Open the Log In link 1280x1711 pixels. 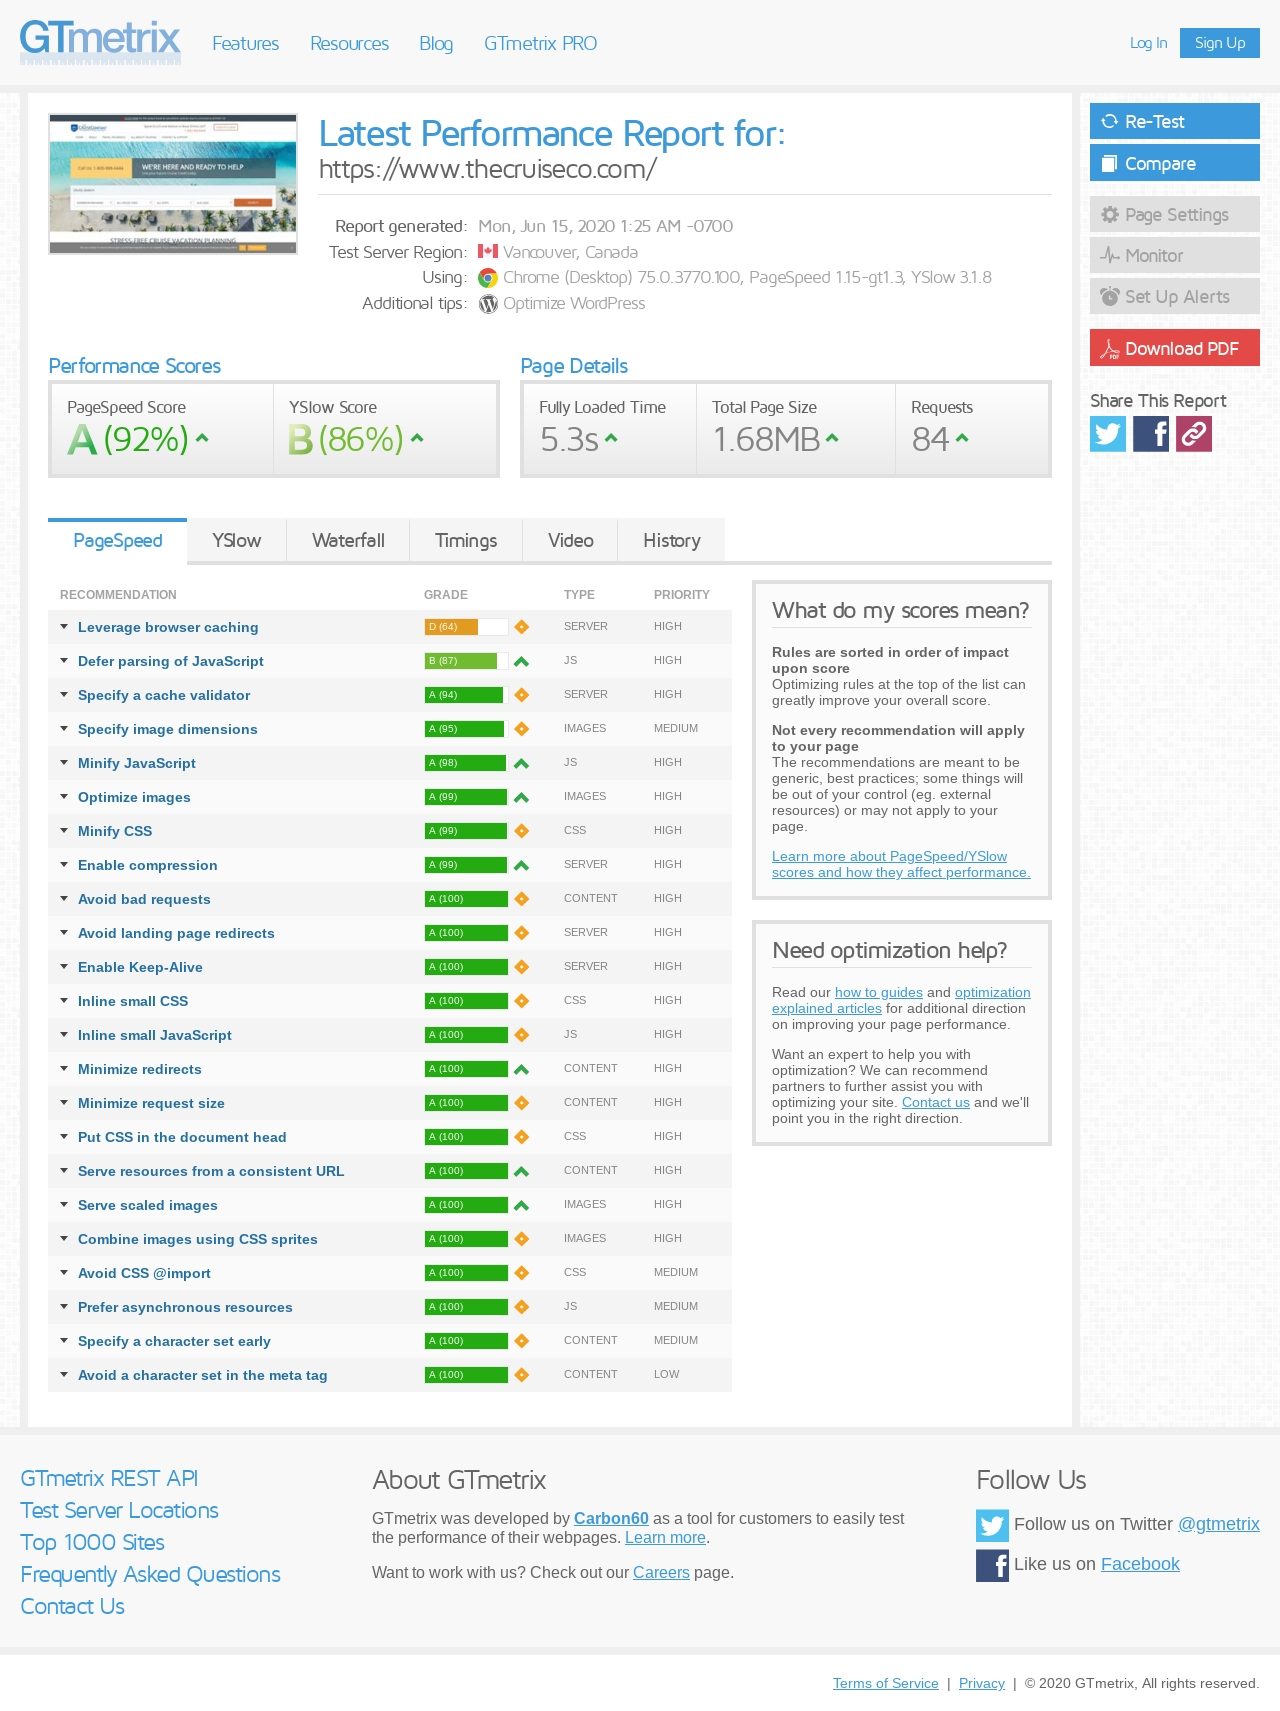click(x=1148, y=43)
